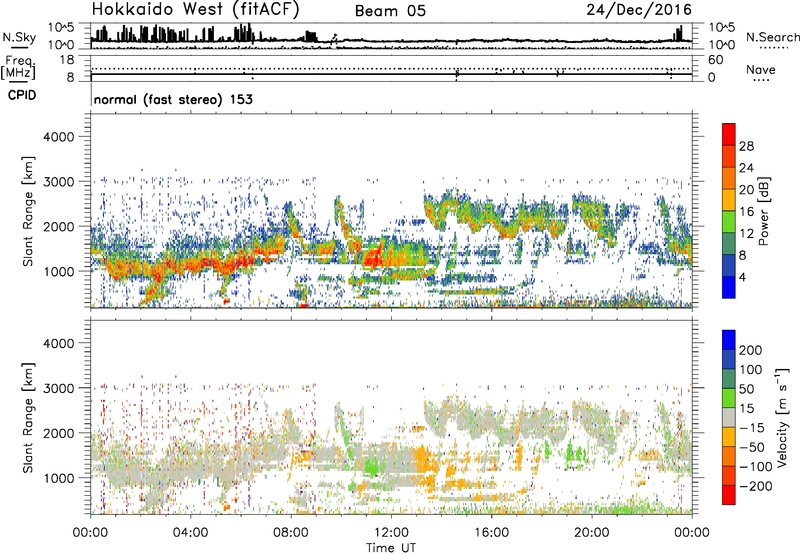Click the '-200' velocity colorbar tick
Screen dimensions: 800x554
(x=756, y=486)
